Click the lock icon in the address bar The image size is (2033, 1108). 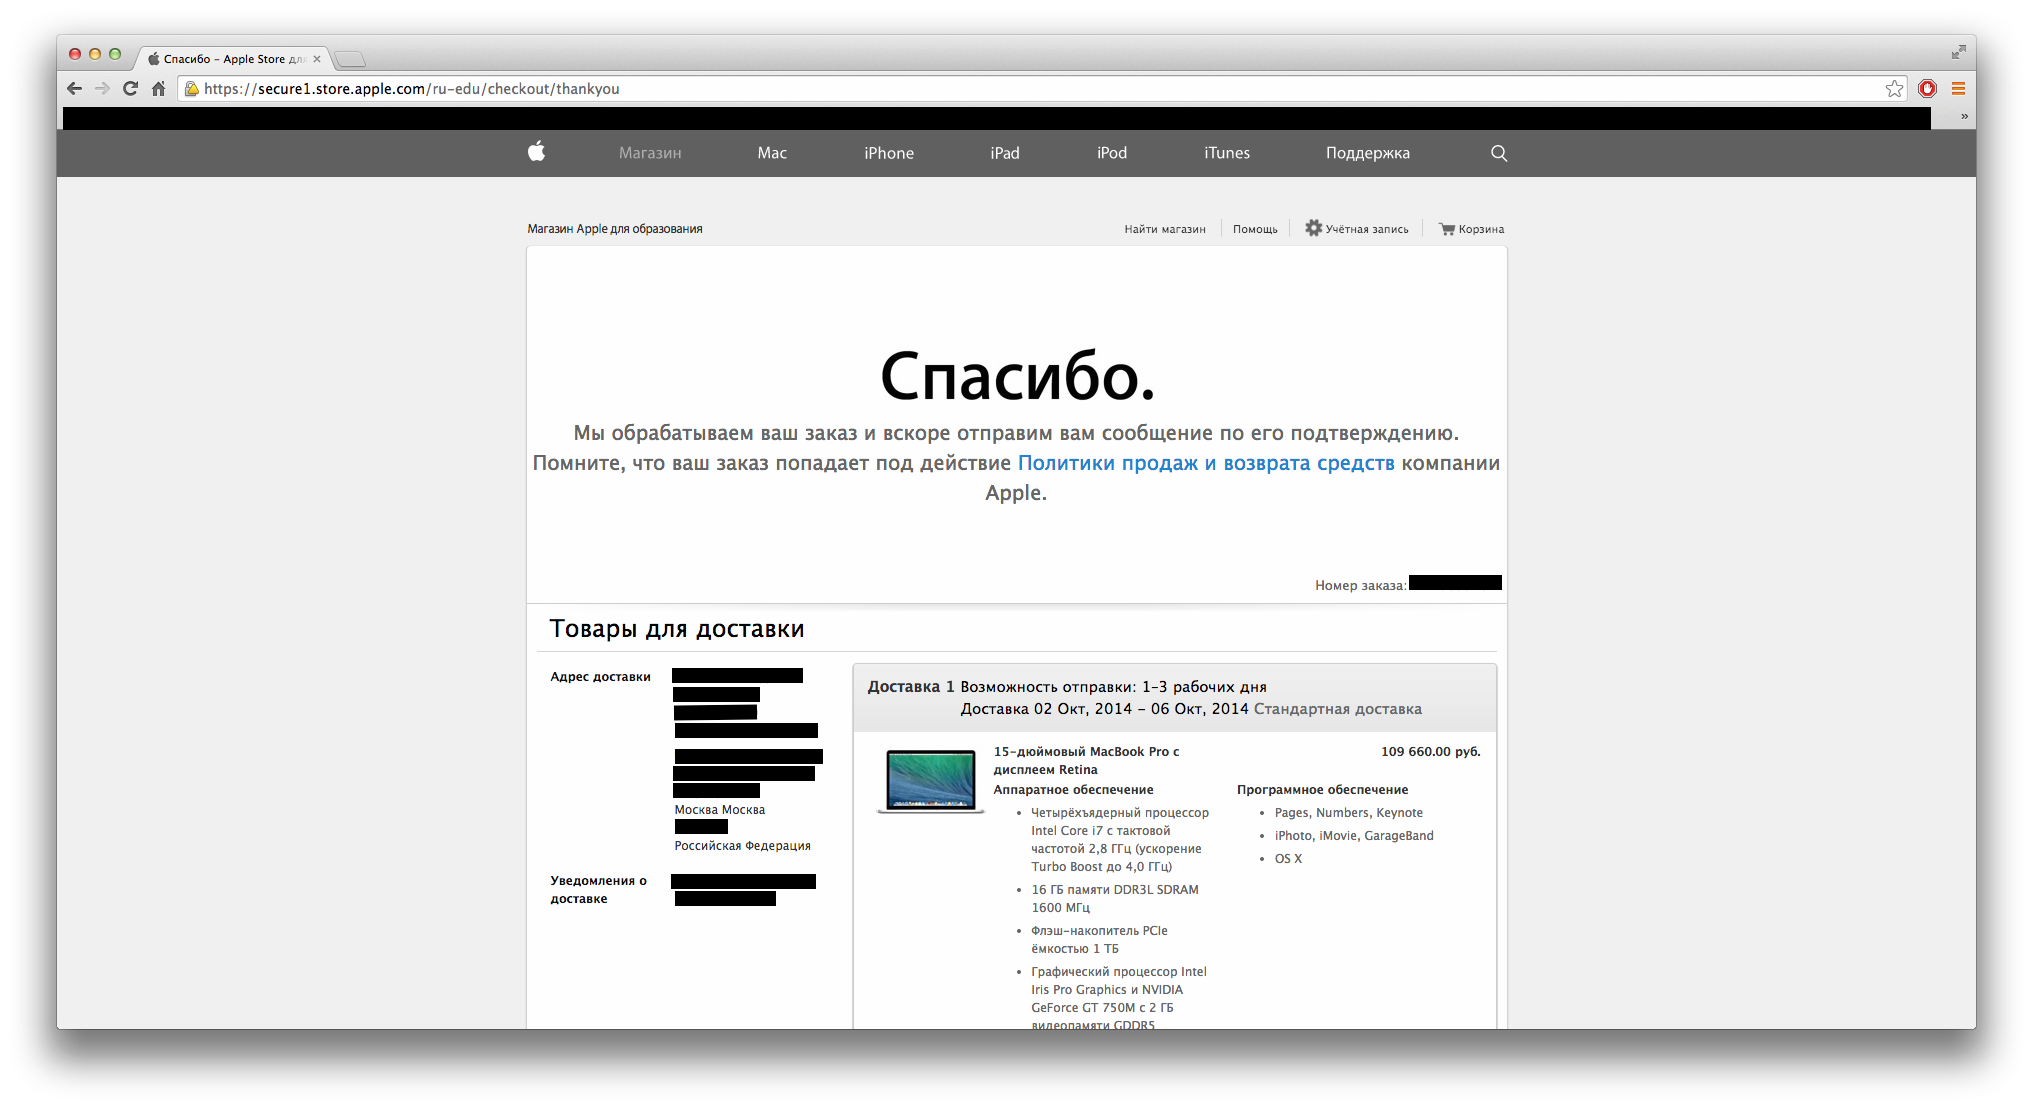[x=192, y=88]
